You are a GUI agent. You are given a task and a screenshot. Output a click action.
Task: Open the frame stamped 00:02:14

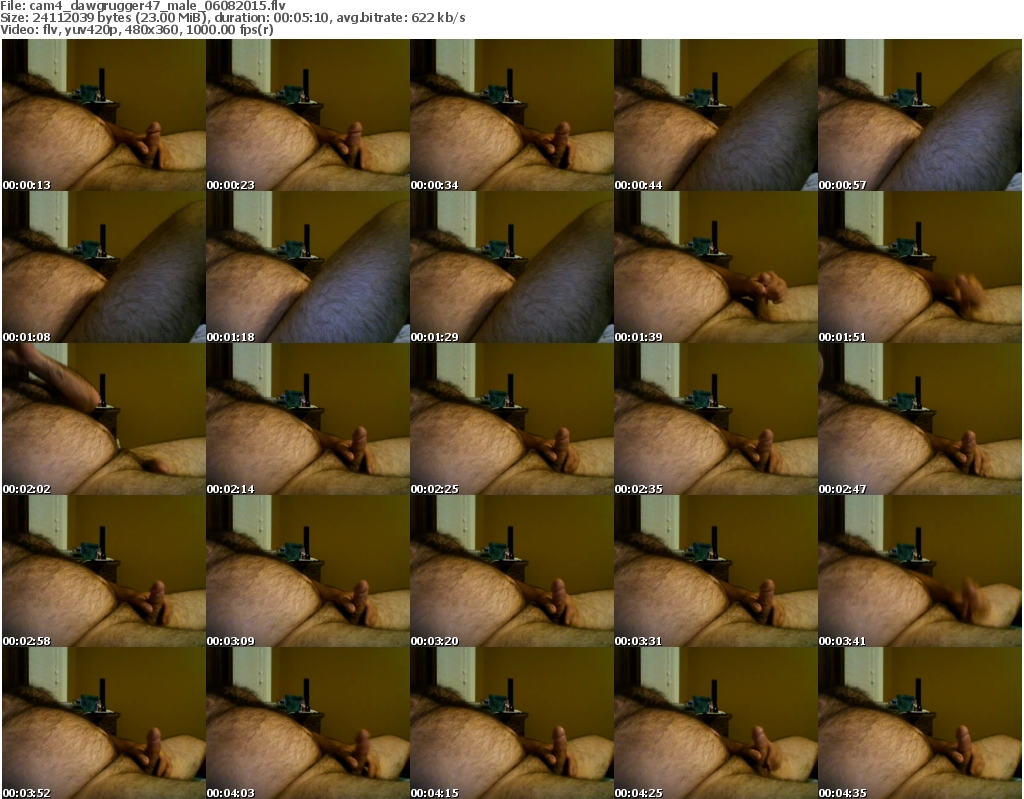click(x=308, y=419)
